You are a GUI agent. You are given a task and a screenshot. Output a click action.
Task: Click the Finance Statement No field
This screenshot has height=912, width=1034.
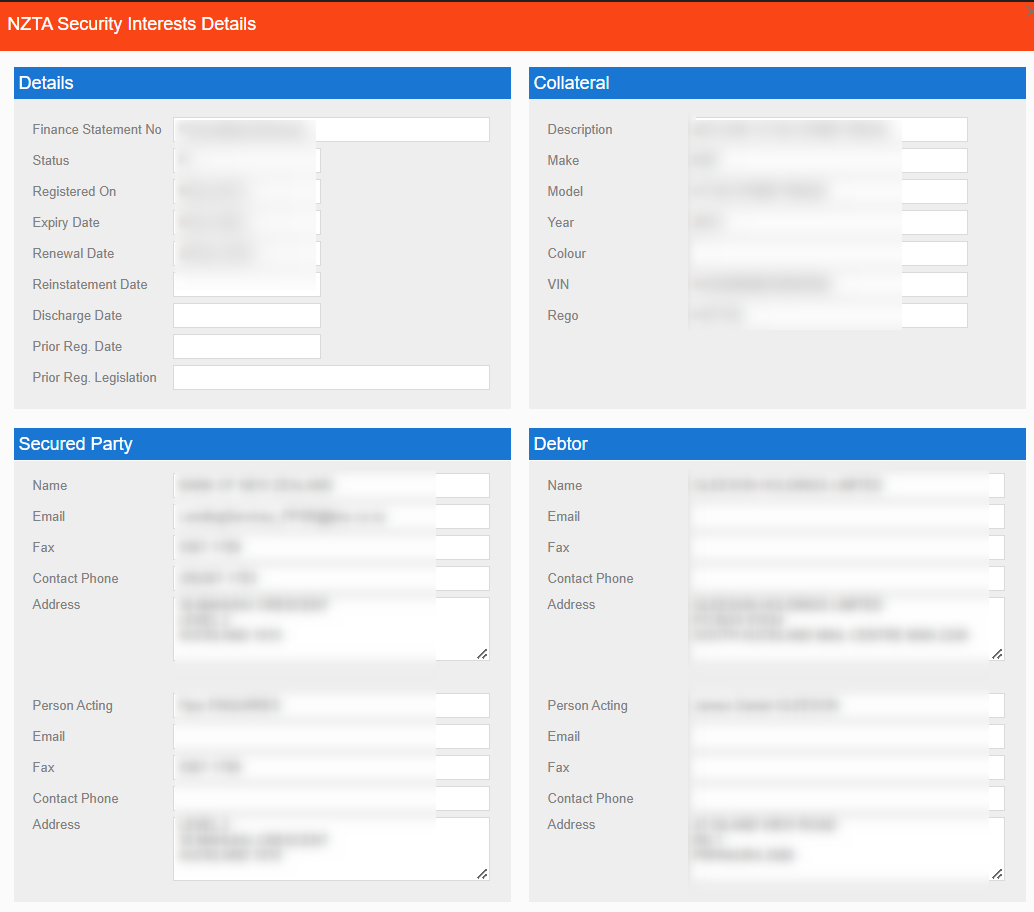coord(331,129)
